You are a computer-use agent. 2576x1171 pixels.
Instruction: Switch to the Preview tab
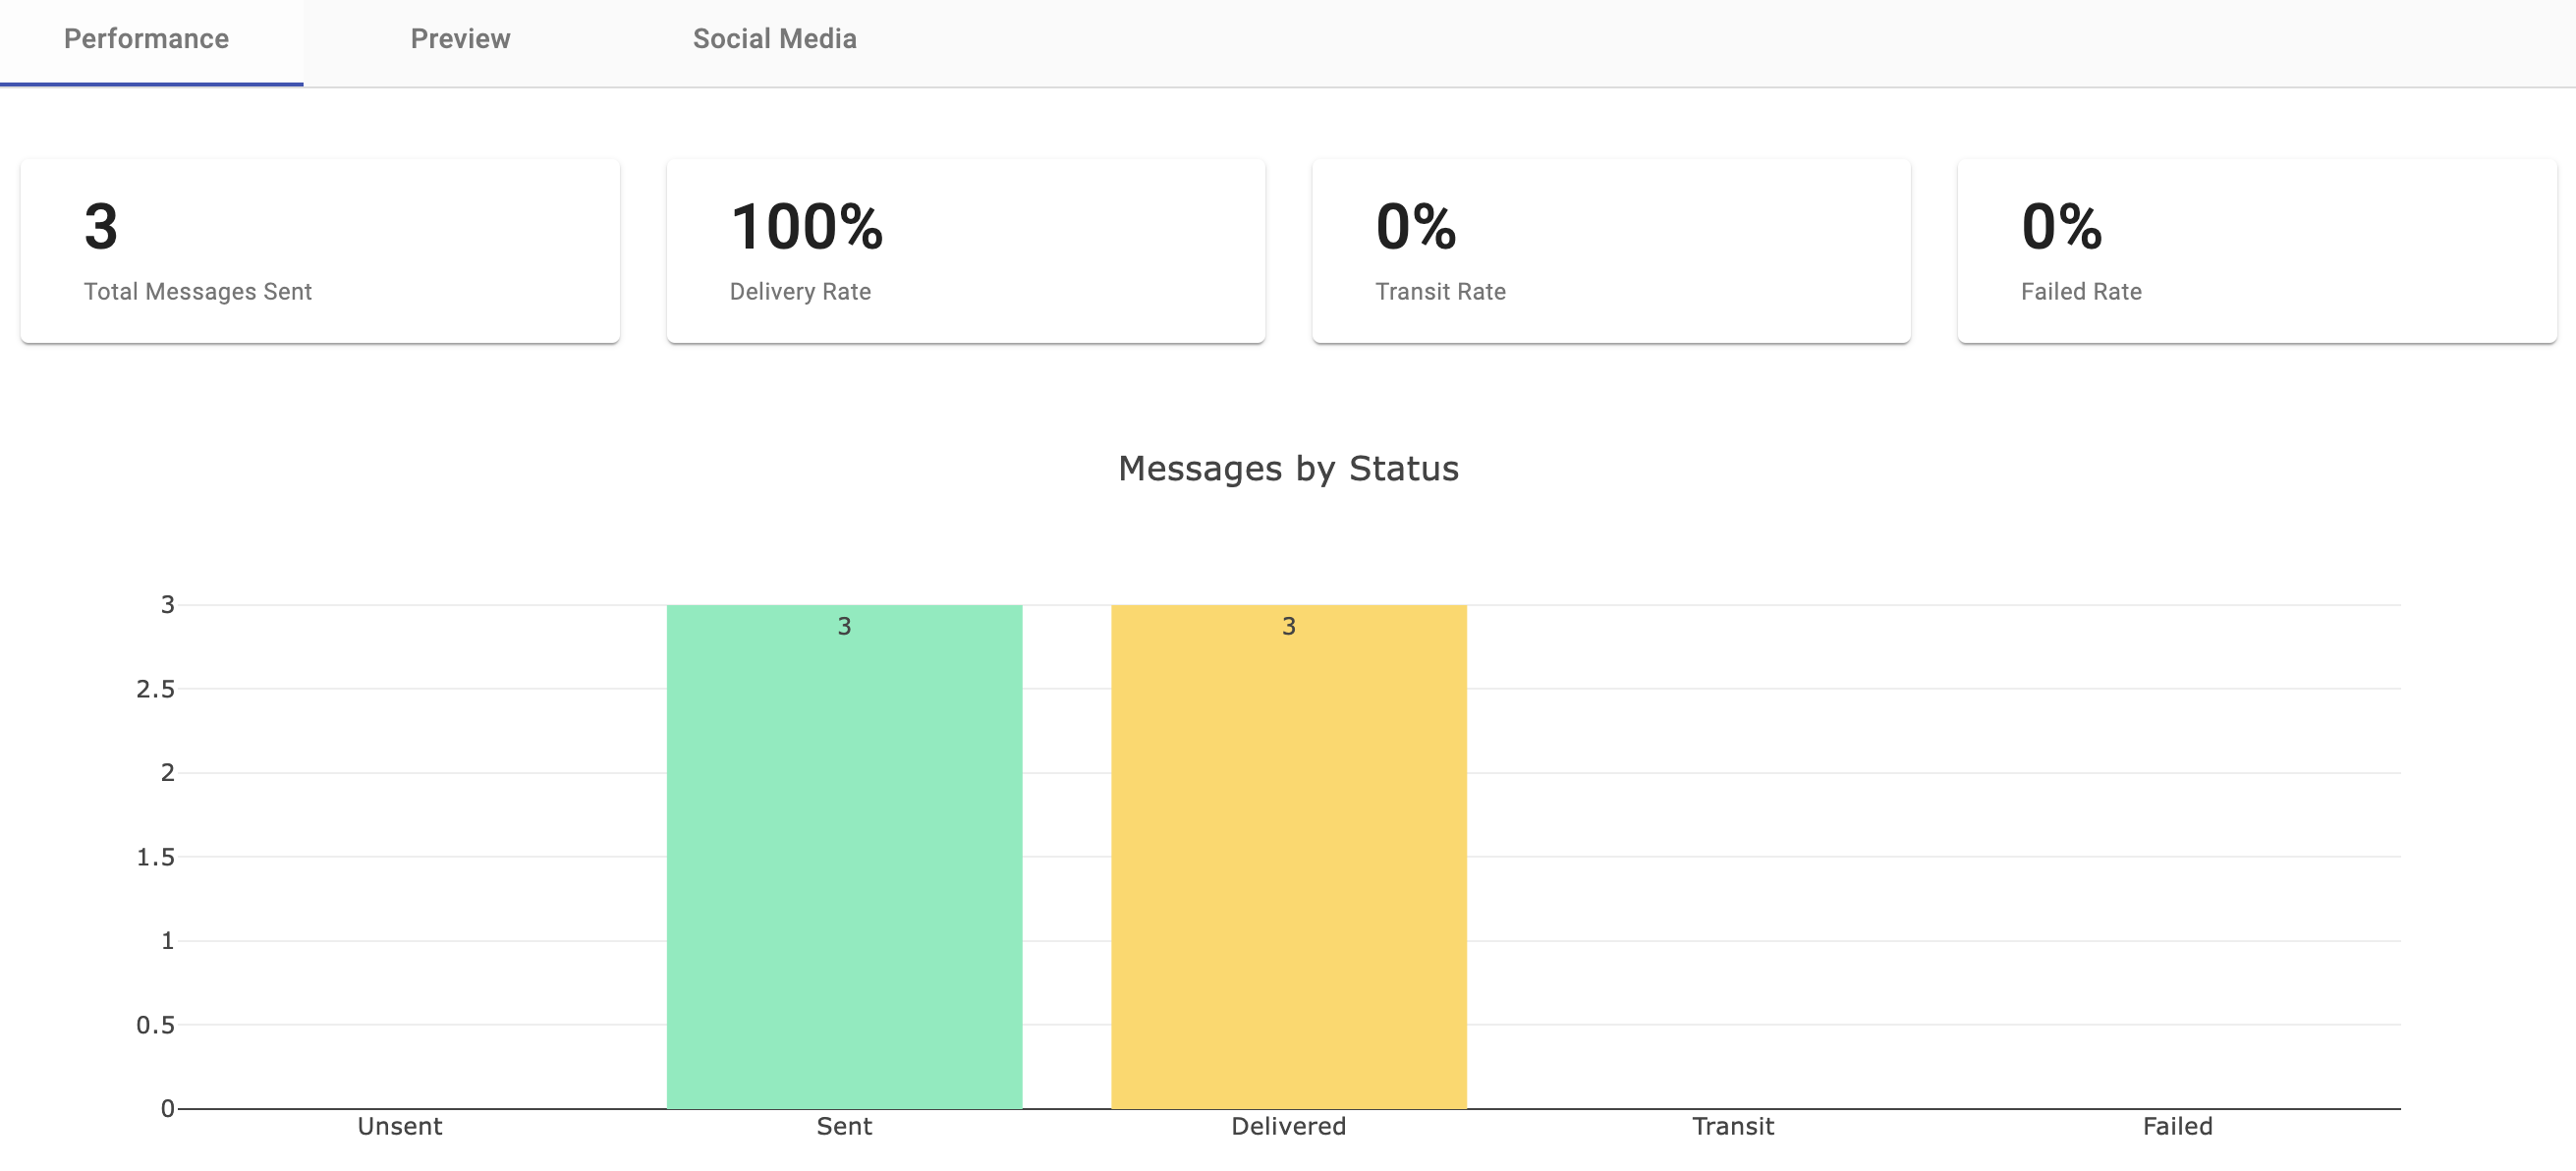click(460, 39)
